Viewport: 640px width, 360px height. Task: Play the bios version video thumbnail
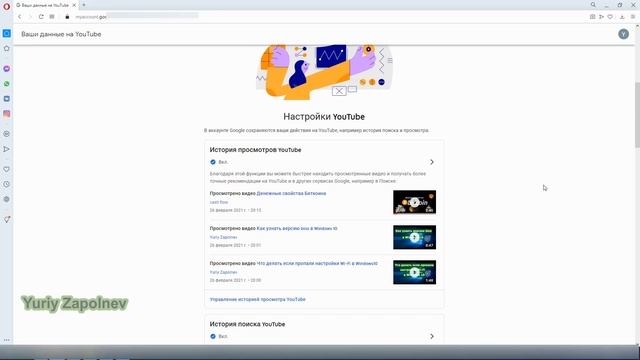414,237
